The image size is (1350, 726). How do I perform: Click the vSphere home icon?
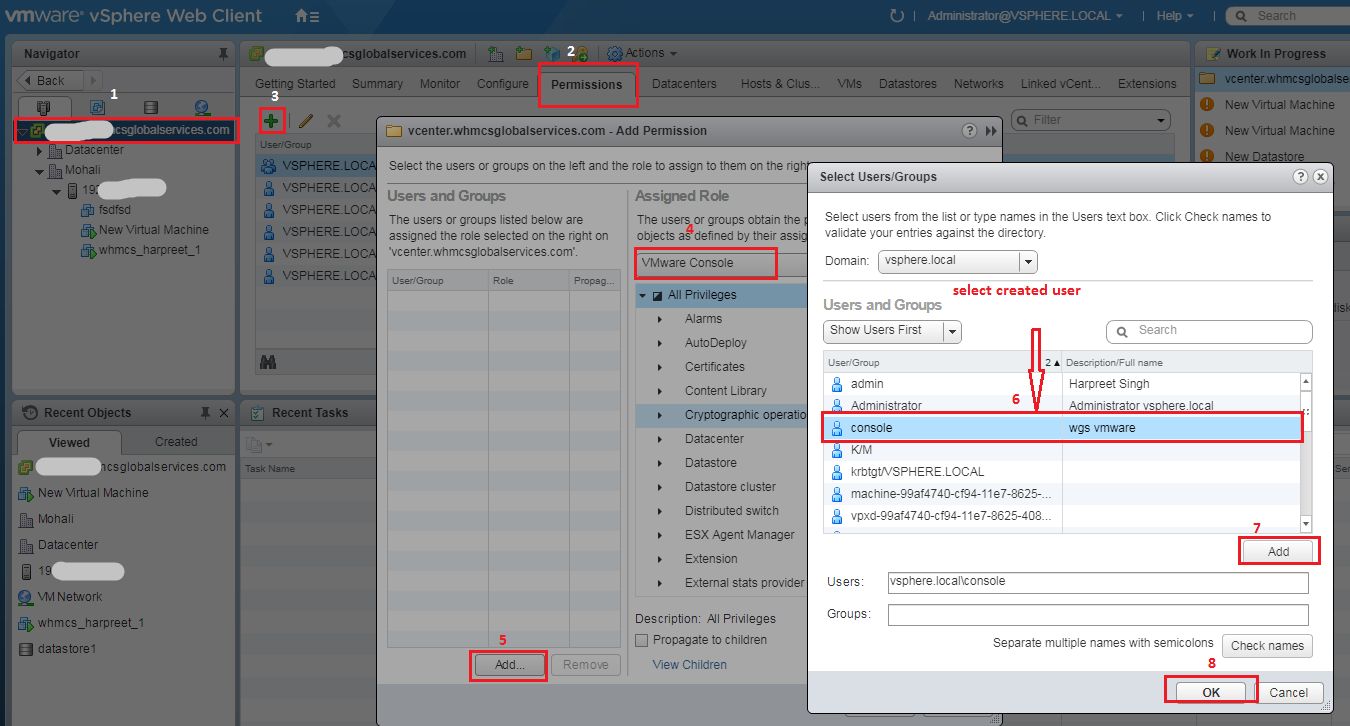307,16
